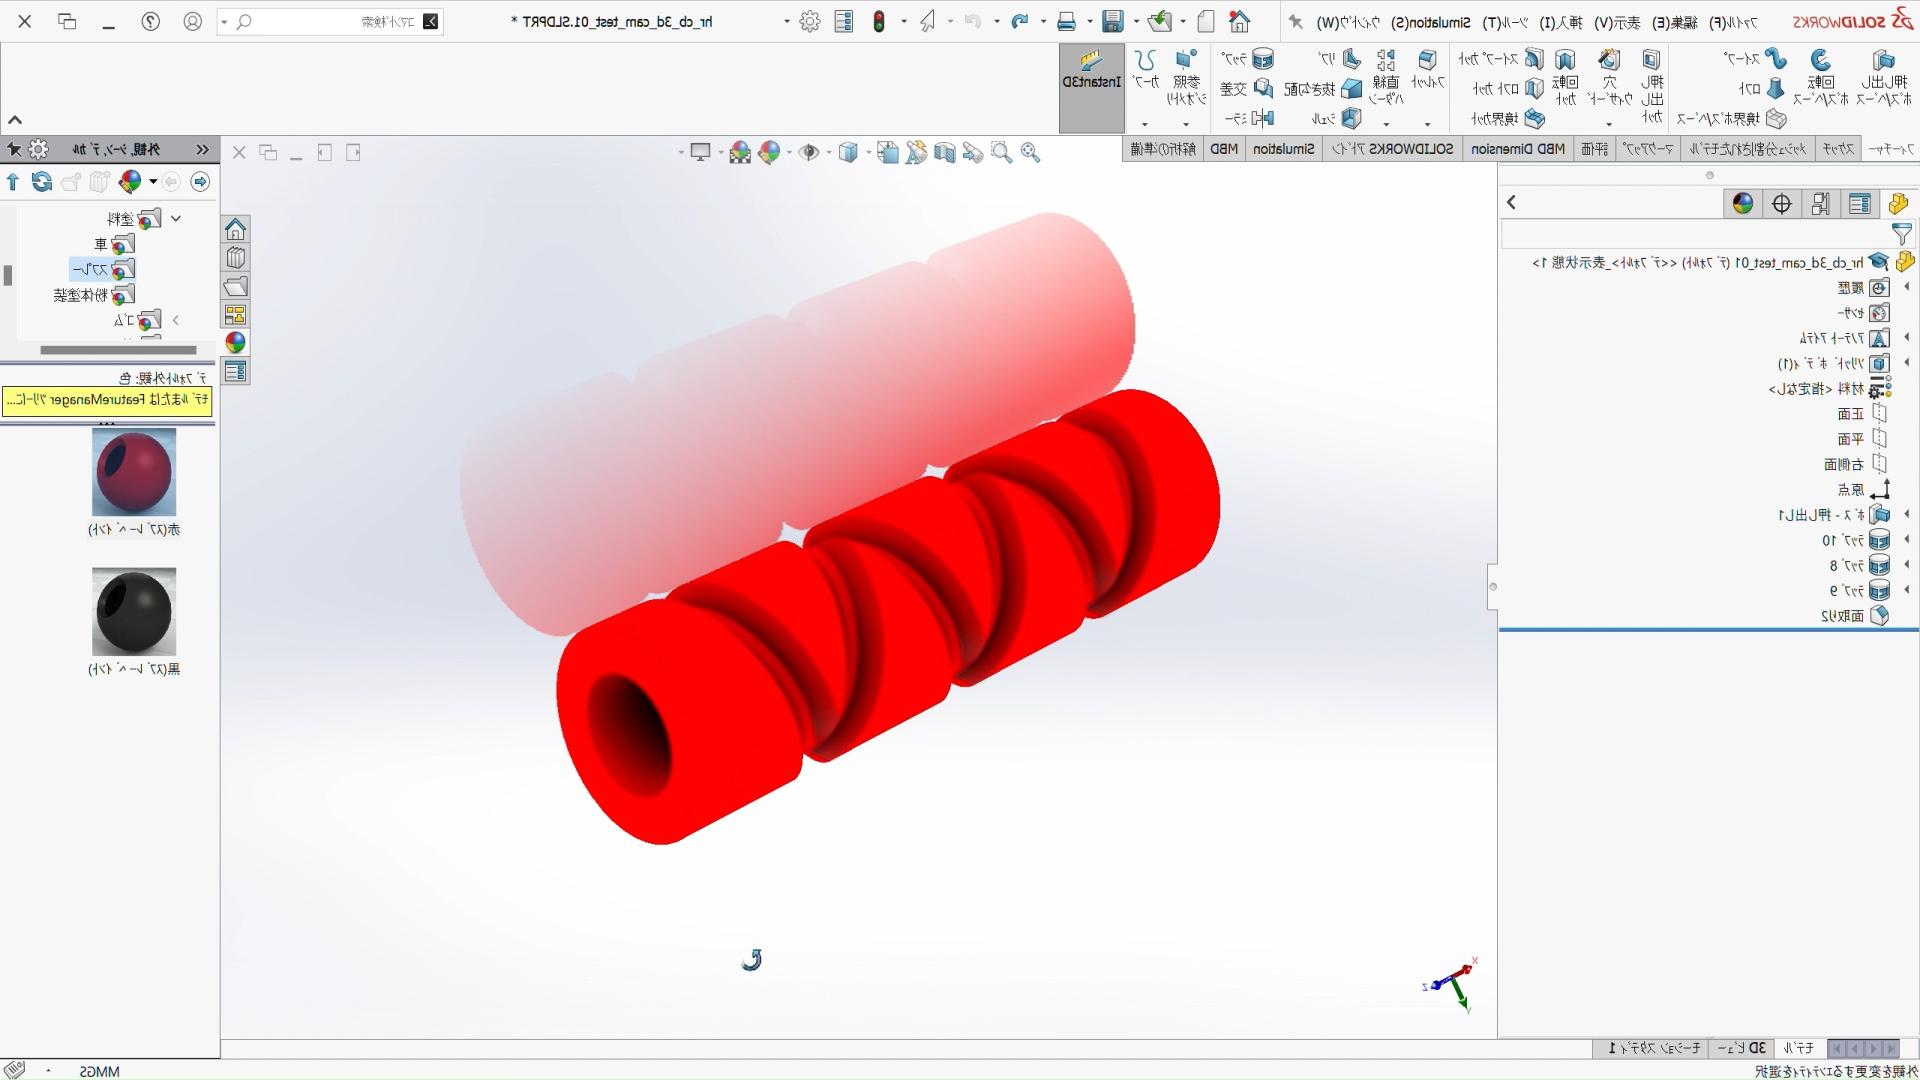Open the ファイル(F) menu
The height and width of the screenshot is (1080, 1920).
[1733, 22]
